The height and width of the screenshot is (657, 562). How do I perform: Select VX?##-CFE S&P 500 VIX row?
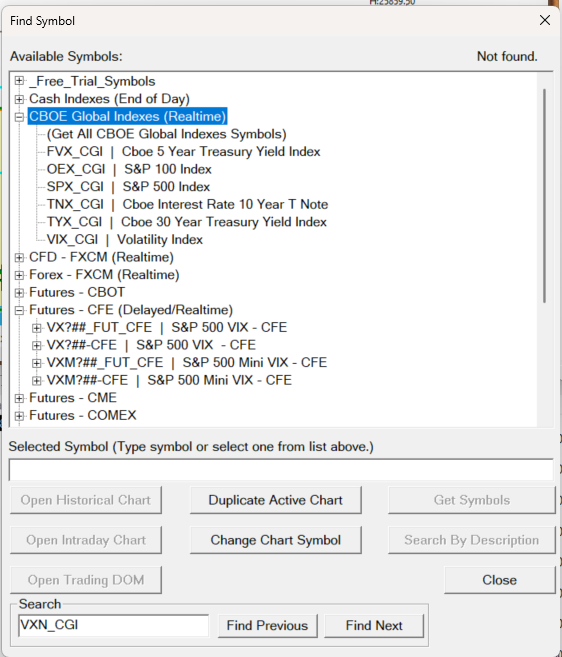tap(151, 345)
